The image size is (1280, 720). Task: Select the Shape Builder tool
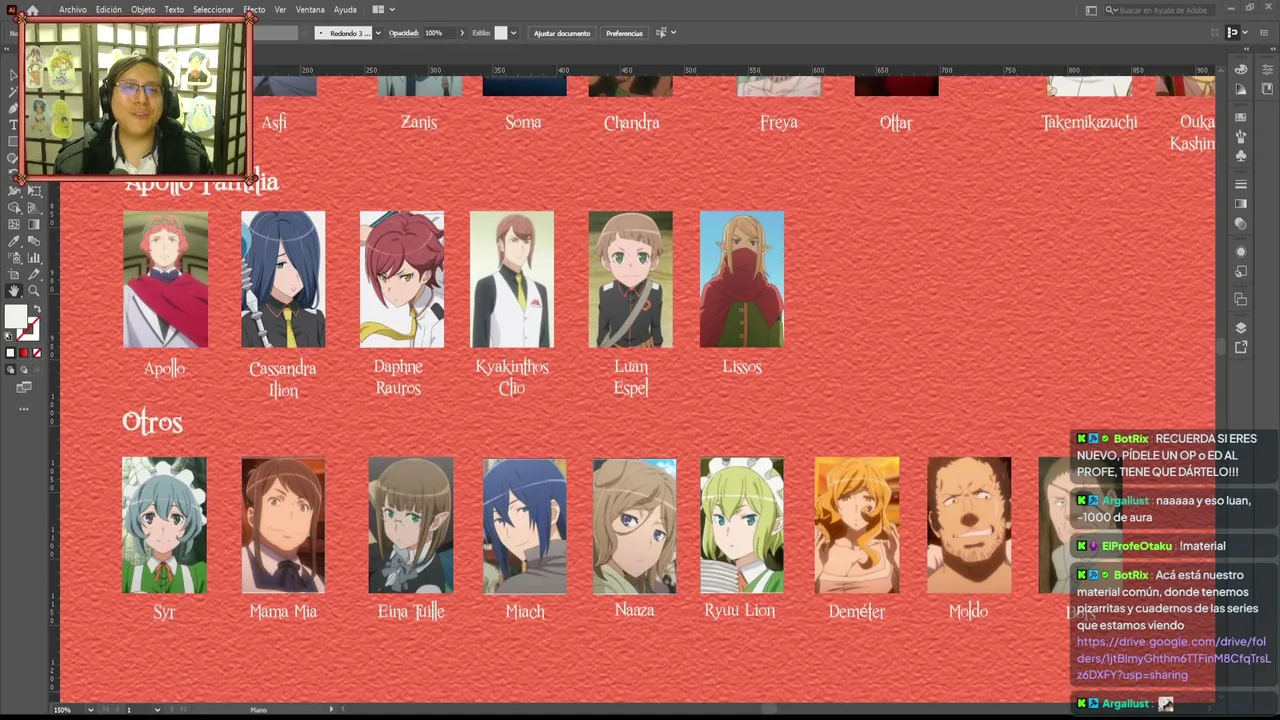coord(14,208)
